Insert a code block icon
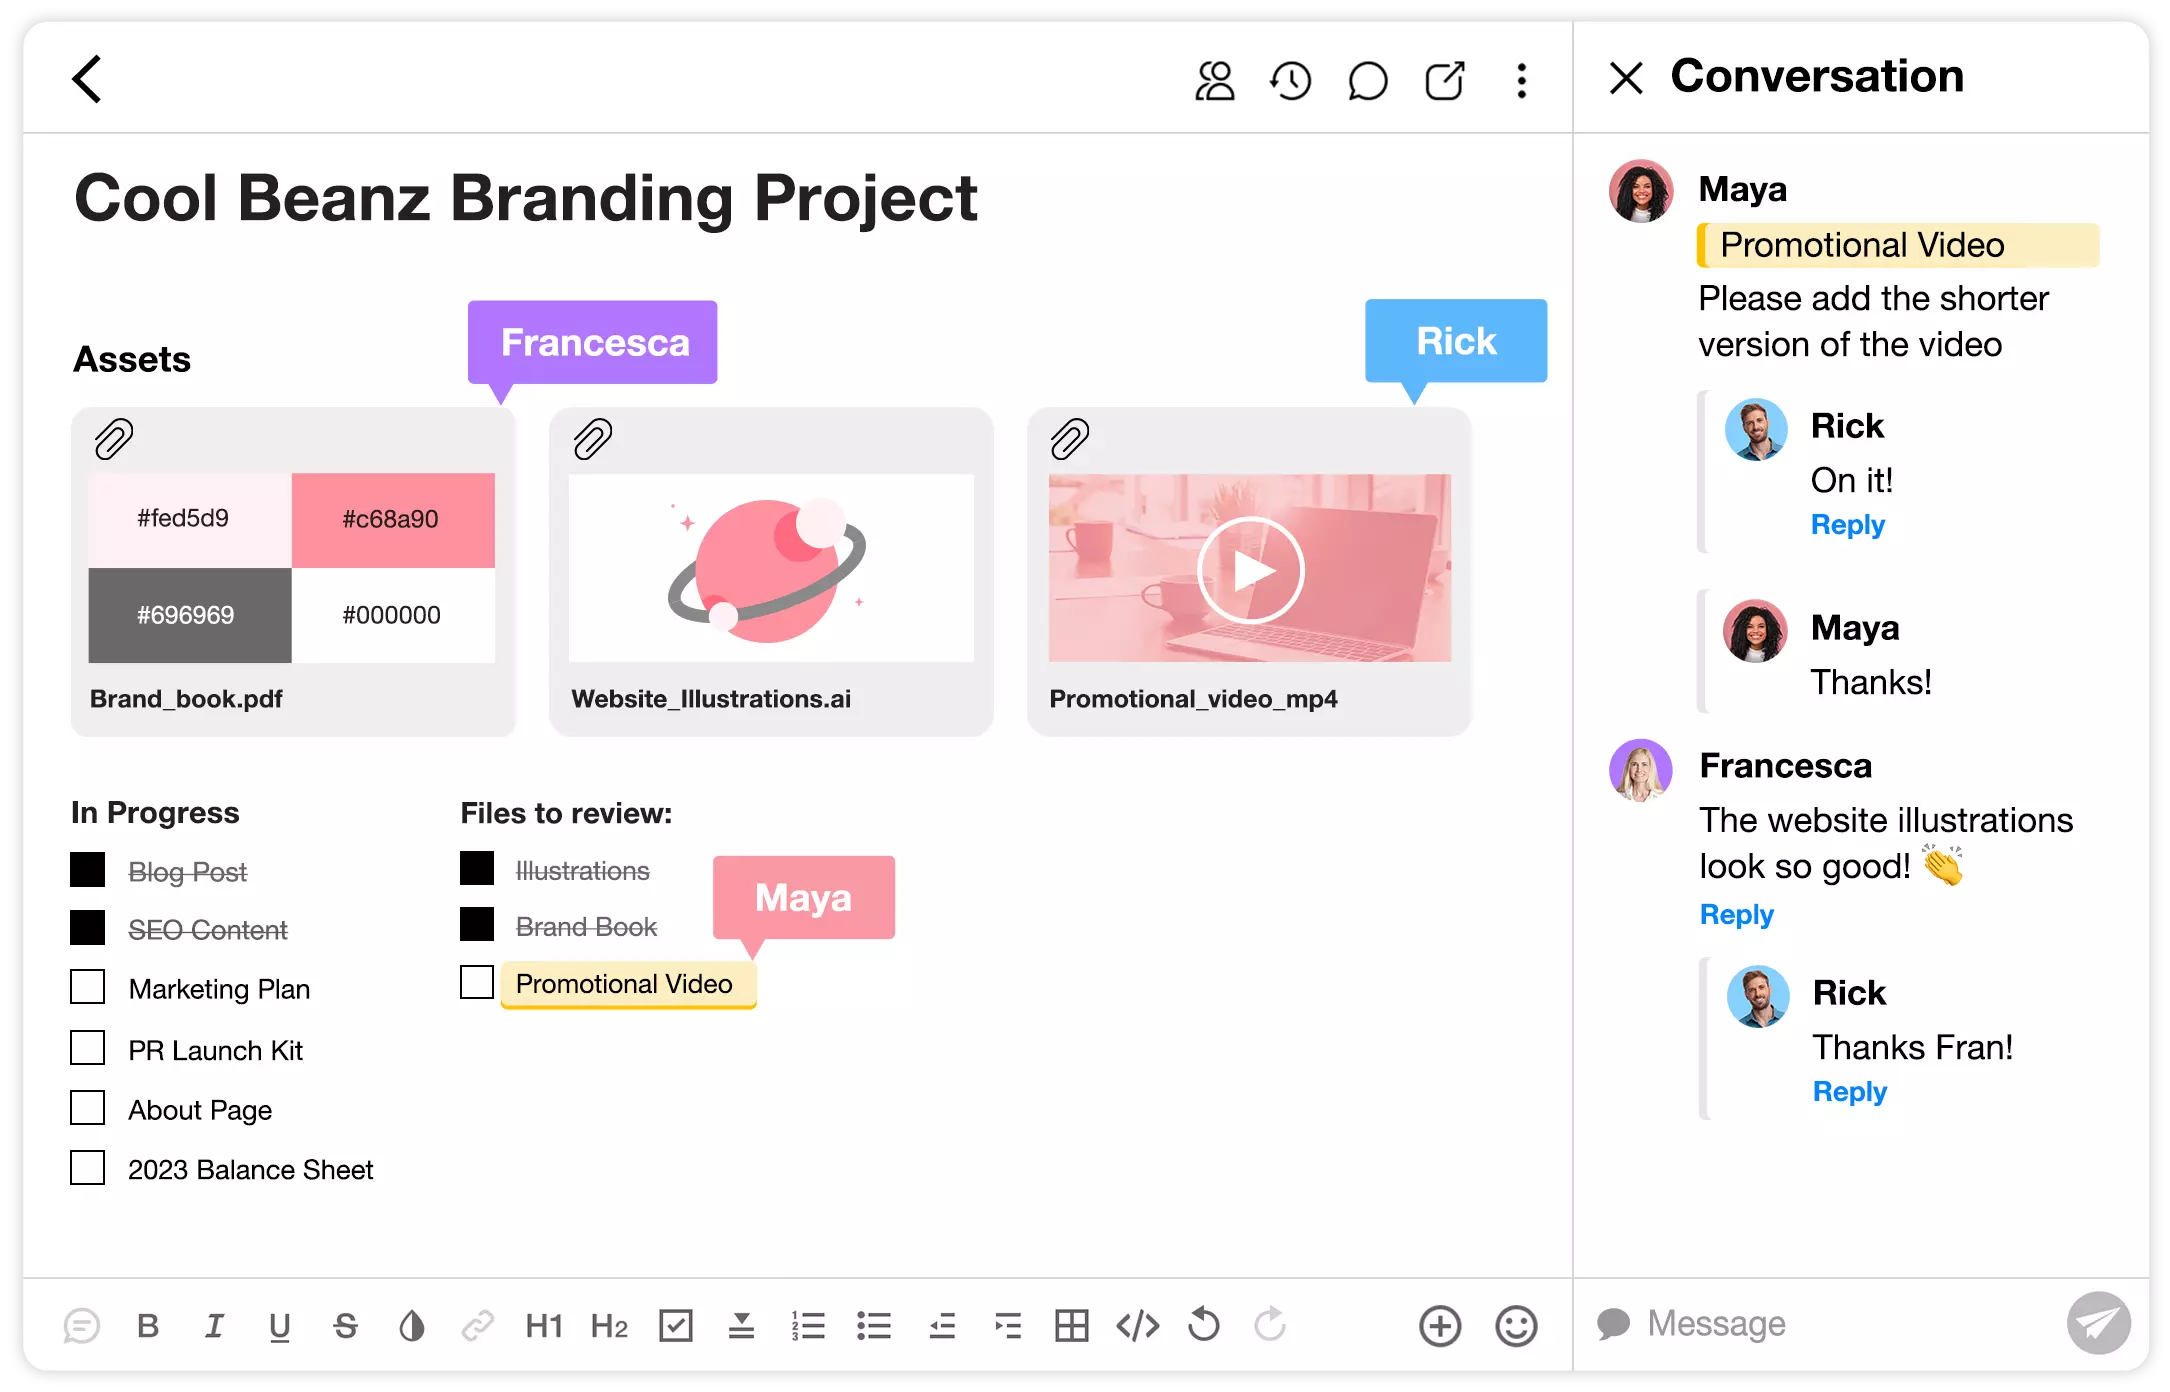 pos(1137,1326)
